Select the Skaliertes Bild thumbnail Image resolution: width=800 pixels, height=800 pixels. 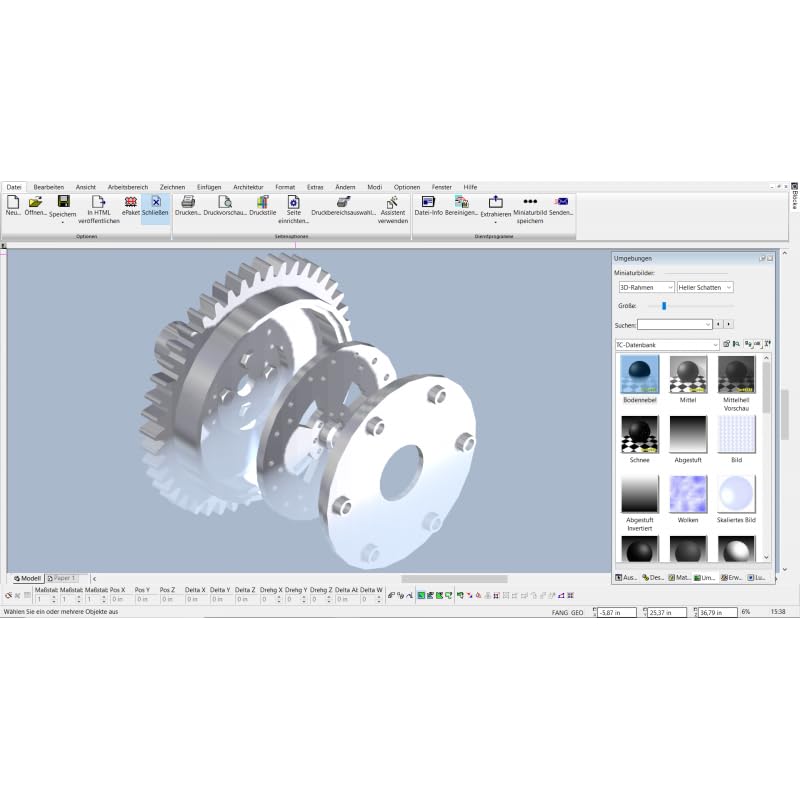[736, 494]
